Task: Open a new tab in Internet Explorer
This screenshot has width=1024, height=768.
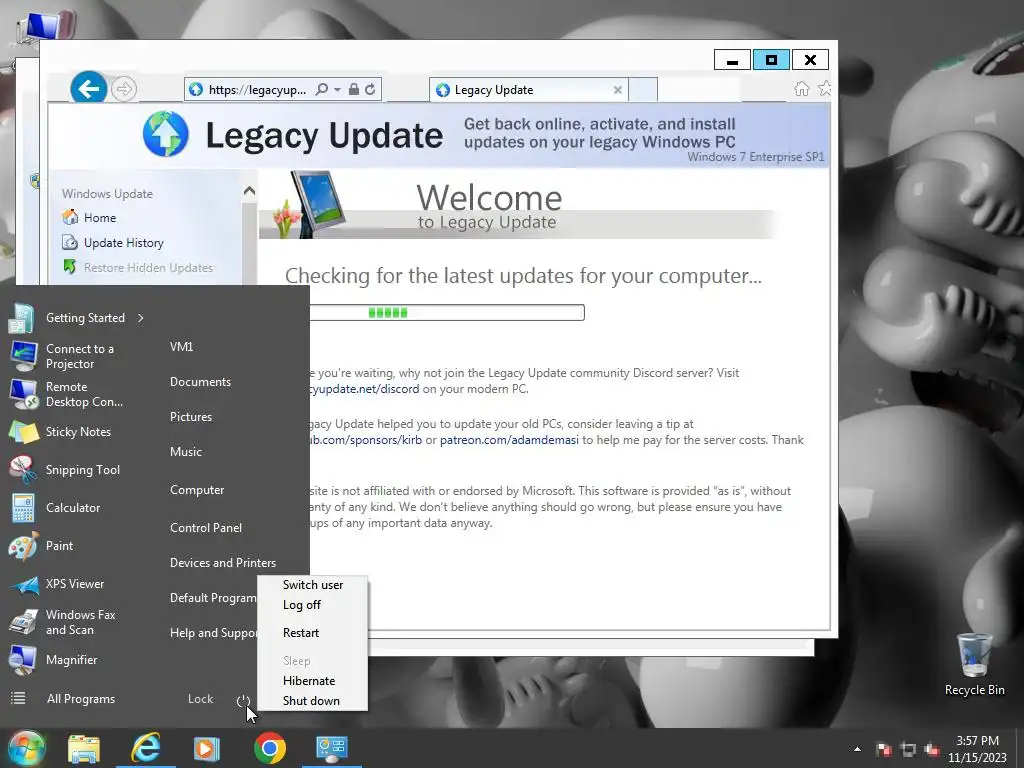Action: tap(643, 90)
